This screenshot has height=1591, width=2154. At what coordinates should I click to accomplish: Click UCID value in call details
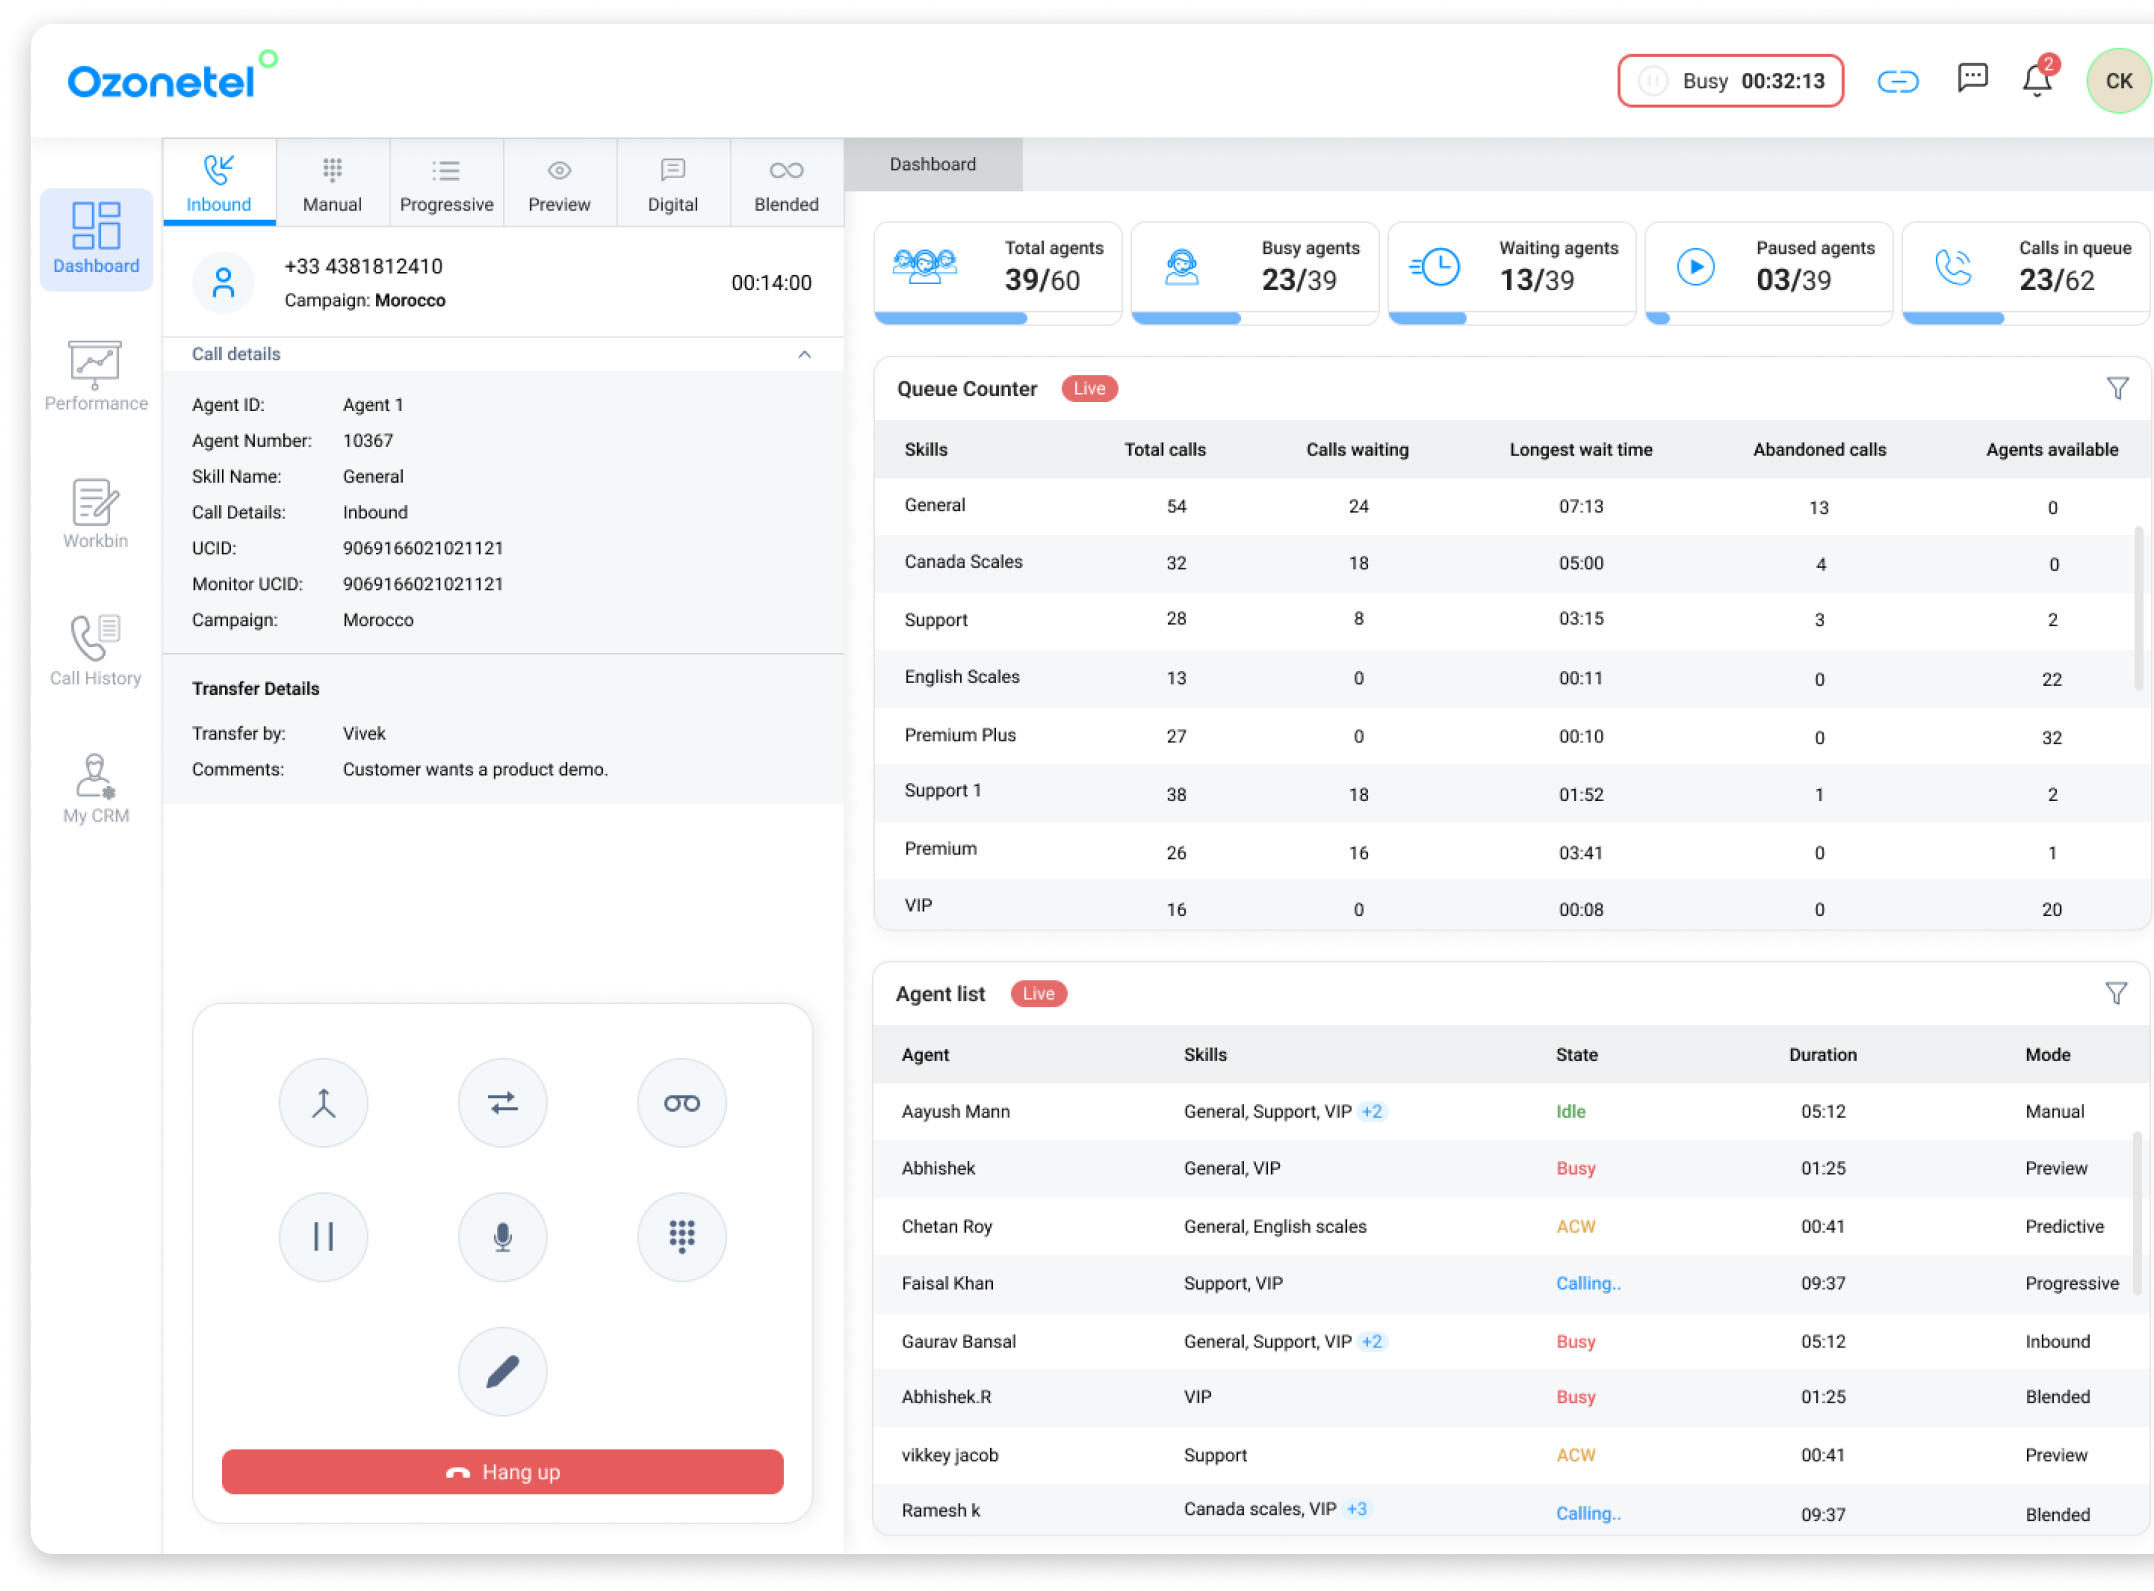tap(422, 548)
